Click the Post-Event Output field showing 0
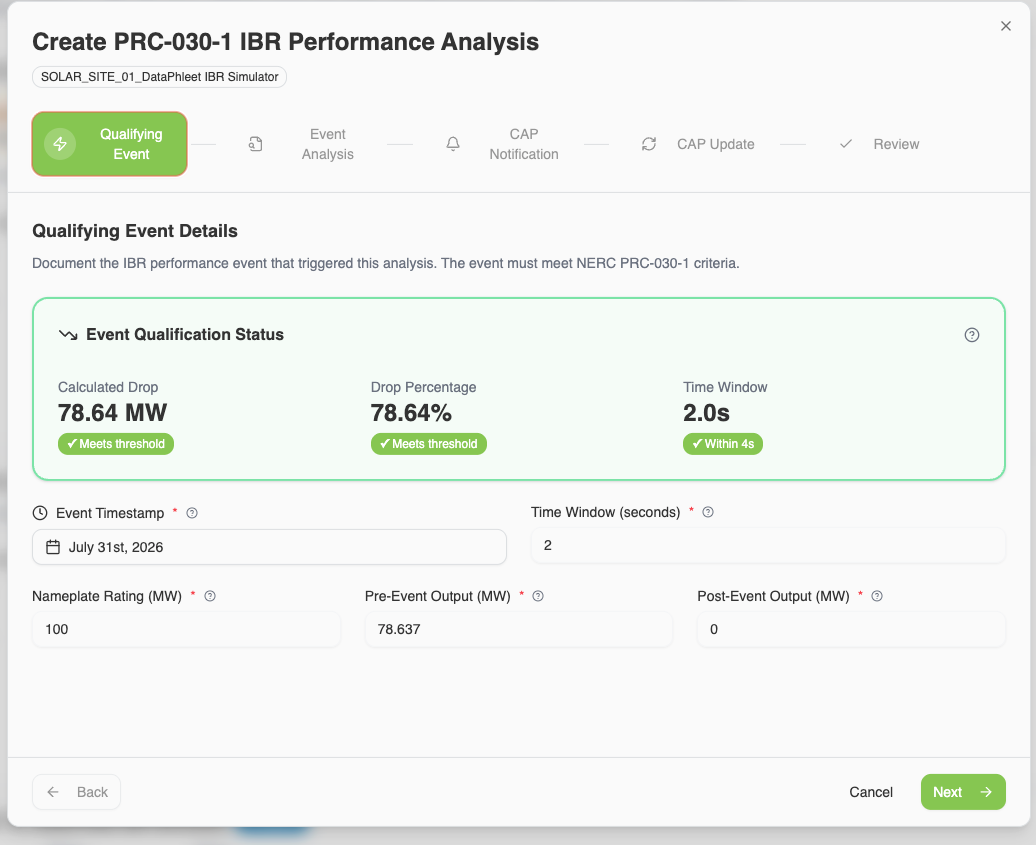The height and width of the screenshot is (845, 1036). click(x=851, y=629)
